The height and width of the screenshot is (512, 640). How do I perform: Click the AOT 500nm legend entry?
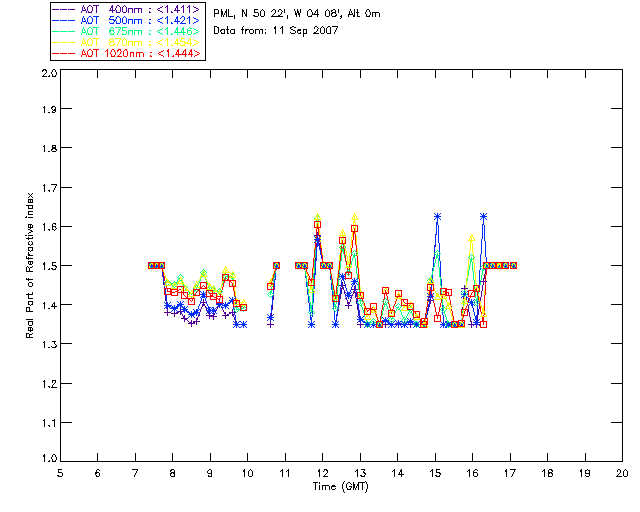[x=127, y=20]
